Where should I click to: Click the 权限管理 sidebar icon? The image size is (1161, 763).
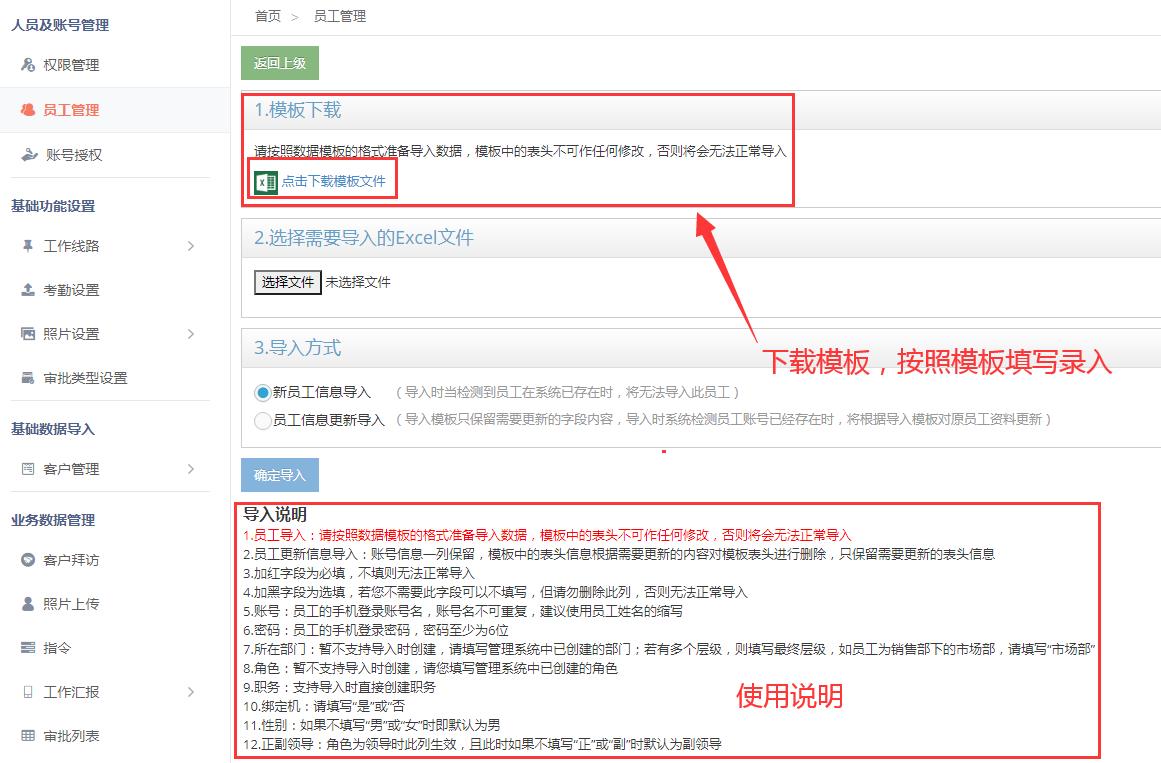click(x=28, y=65)
